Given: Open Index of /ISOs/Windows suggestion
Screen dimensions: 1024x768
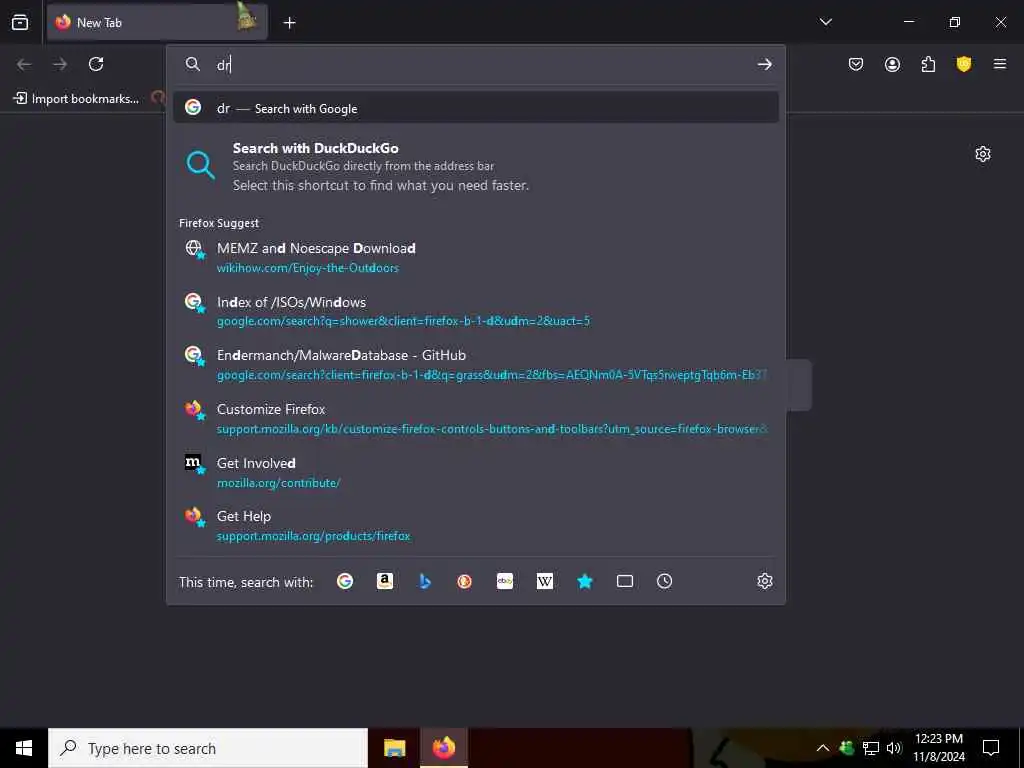Looking at the screenshot, I should [476, 311].
